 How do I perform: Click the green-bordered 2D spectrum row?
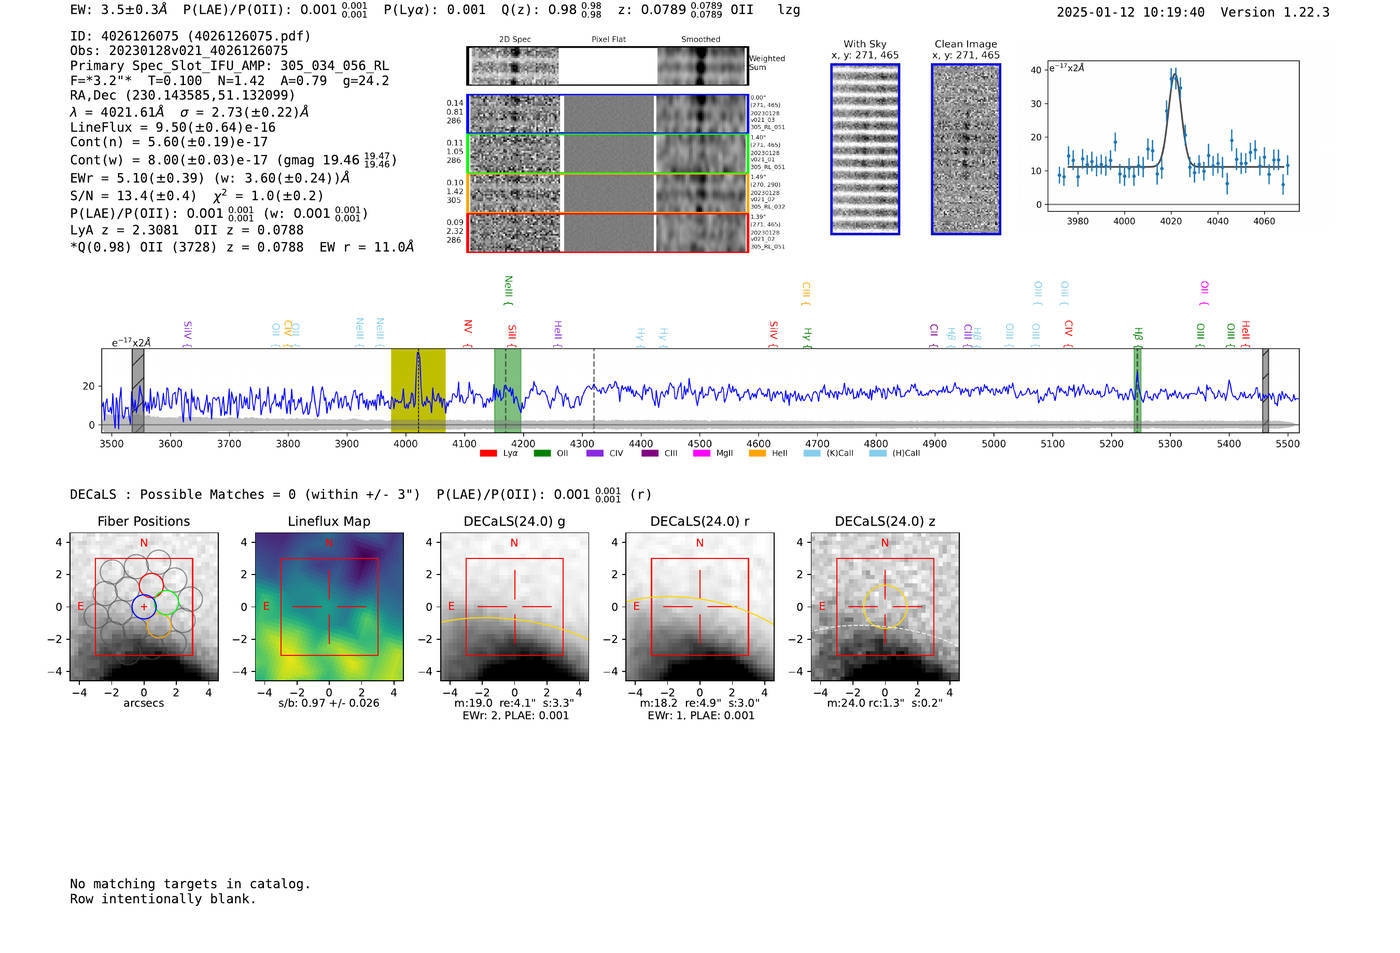(x=608, y=154)
